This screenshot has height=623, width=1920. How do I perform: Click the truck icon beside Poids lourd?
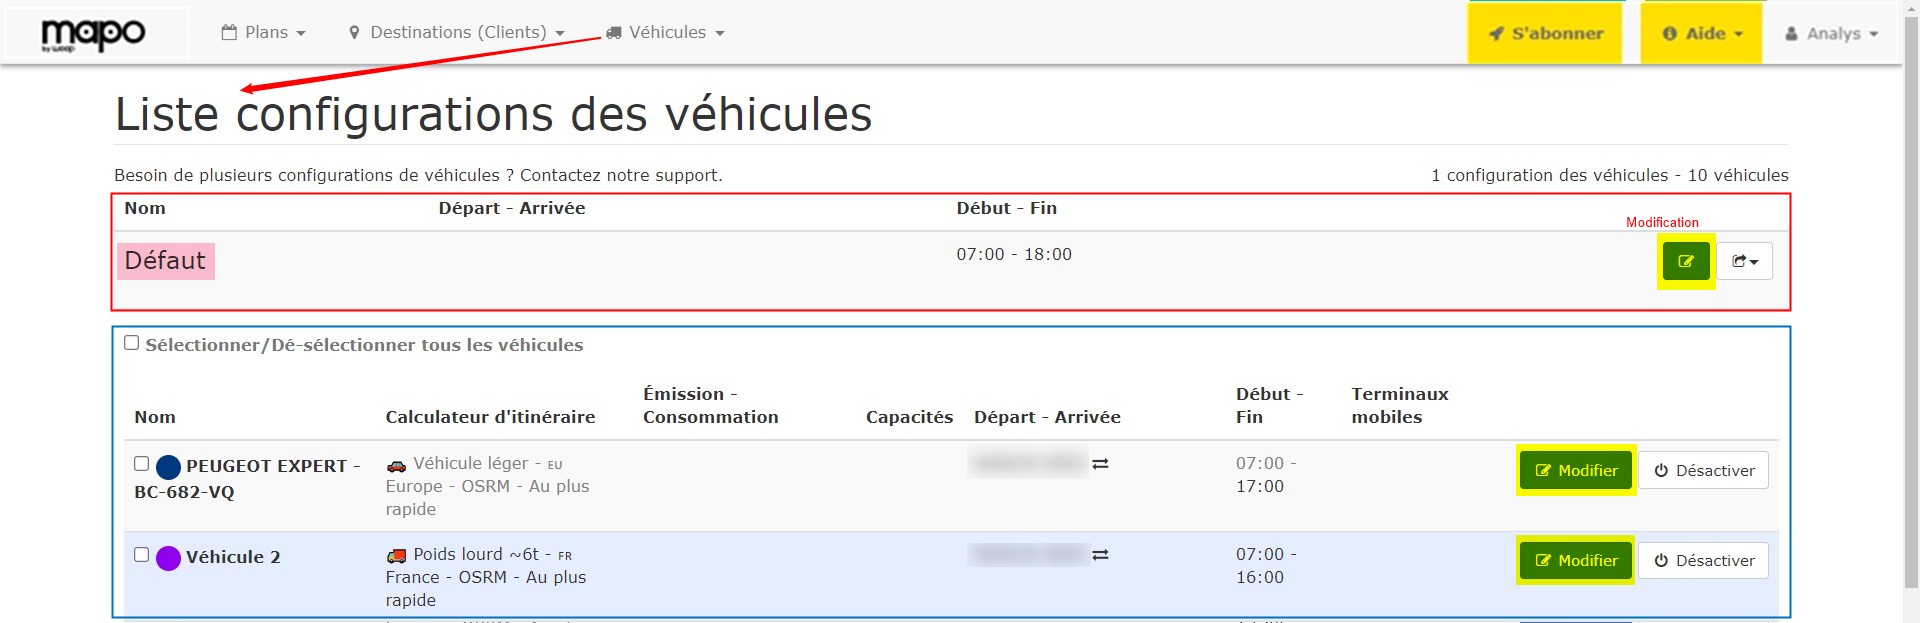397,556
